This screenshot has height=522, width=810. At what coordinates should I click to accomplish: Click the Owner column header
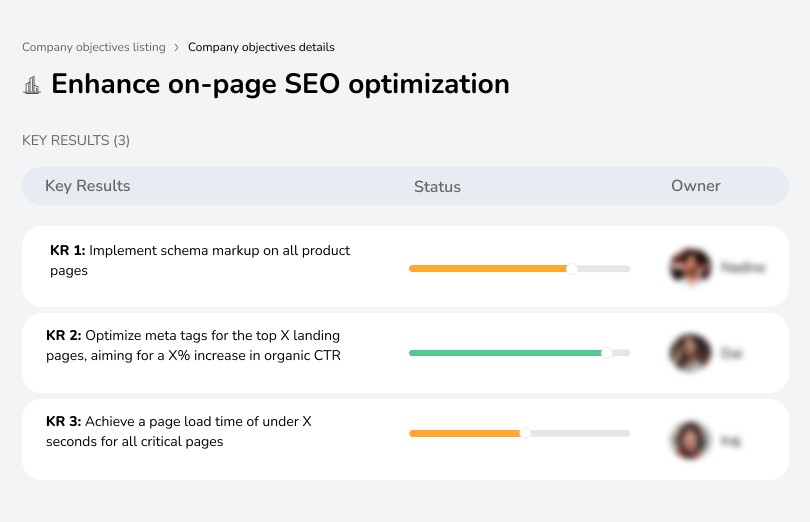695,186
